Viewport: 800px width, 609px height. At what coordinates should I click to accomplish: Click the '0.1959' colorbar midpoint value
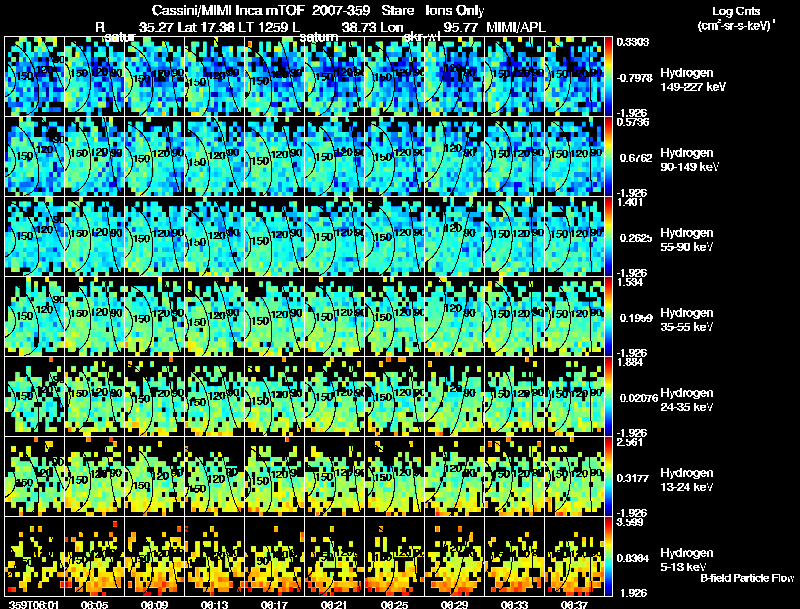click(x=635, y=318)
